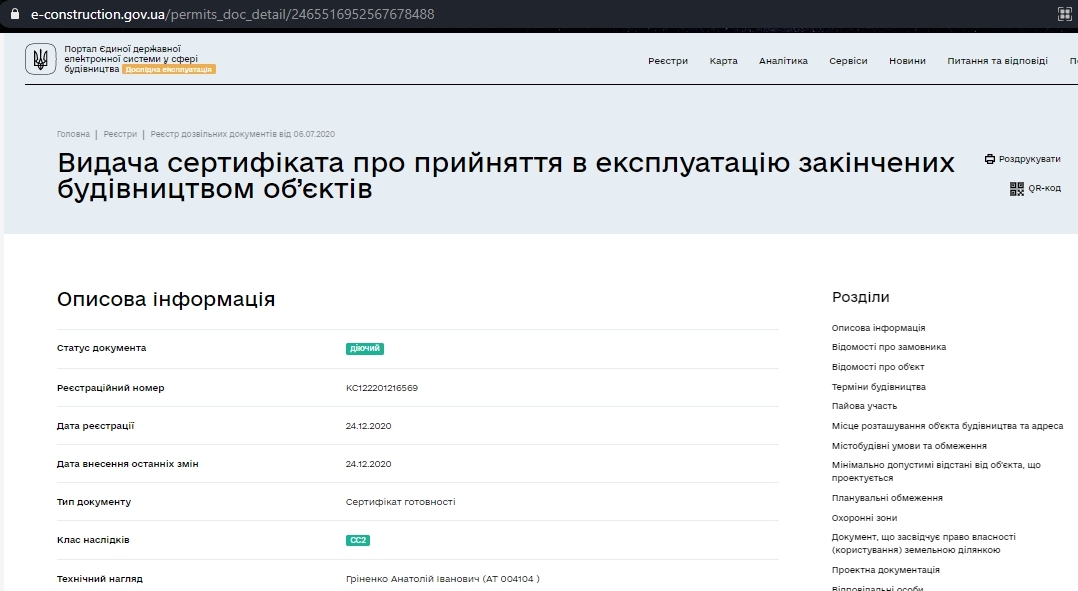Jump to Терміни будівництва section

(879, 387)
